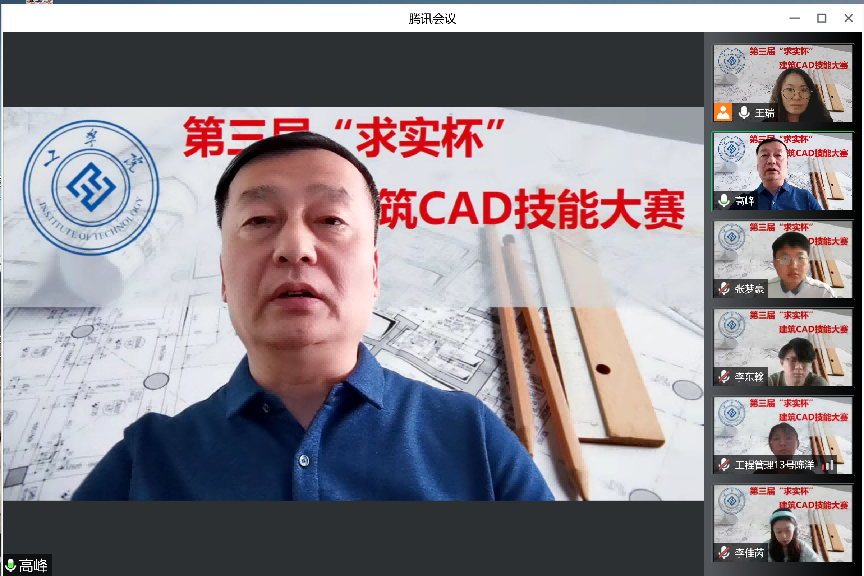864x576 pixels.
Task: Click 张梦豪's muted microphone icon
Action: coord(724,289)
